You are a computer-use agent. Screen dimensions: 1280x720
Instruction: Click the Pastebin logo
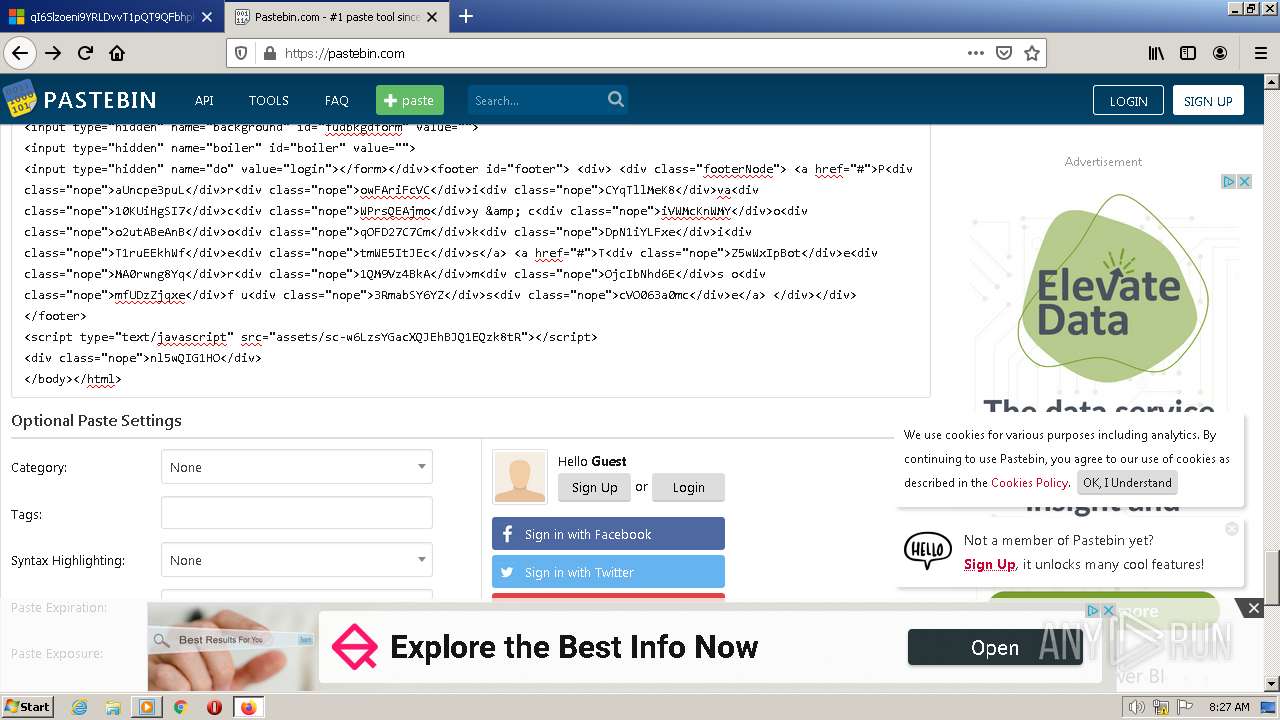pos(80,99)
